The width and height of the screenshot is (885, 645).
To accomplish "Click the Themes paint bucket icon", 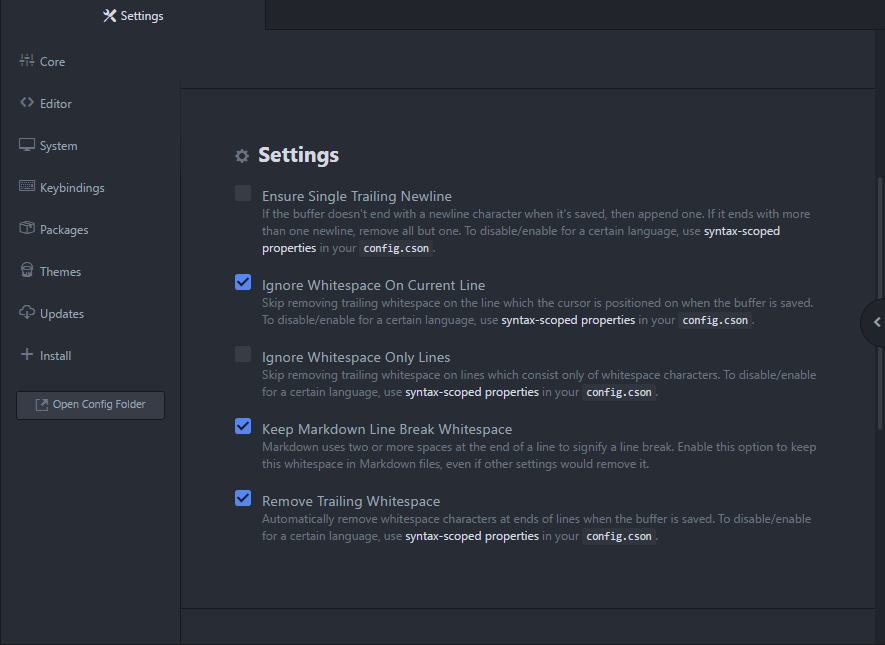I will [27, 271].
